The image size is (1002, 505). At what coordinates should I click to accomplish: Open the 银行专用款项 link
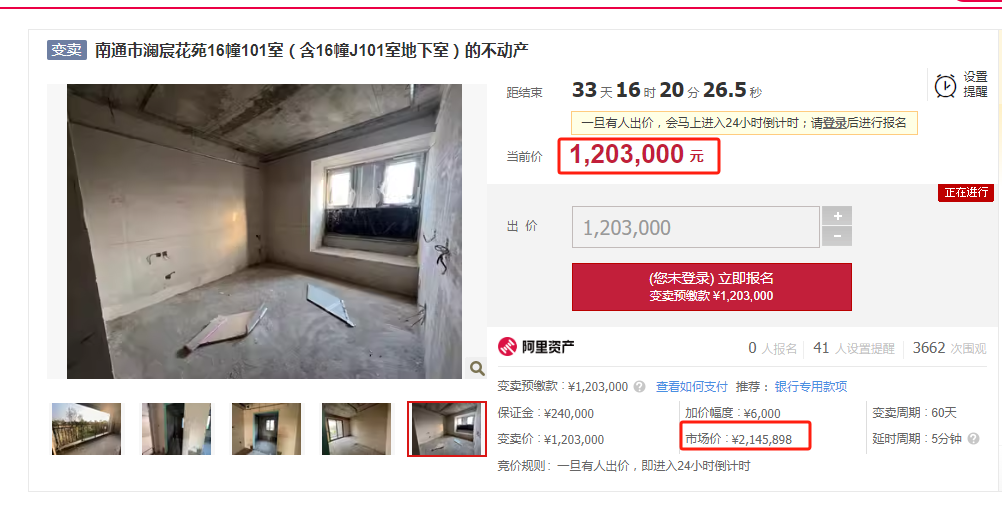coord(811,387)
